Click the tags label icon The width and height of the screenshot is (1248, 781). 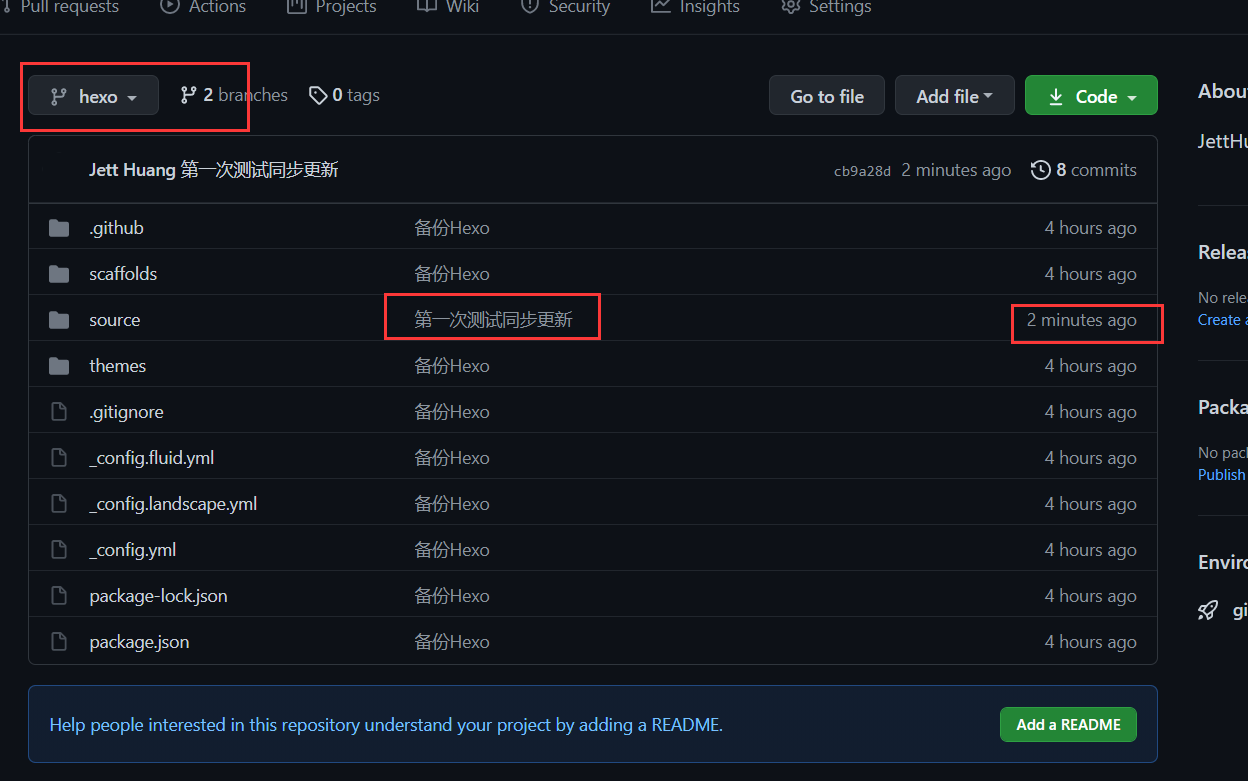click(x=318, y=95)
